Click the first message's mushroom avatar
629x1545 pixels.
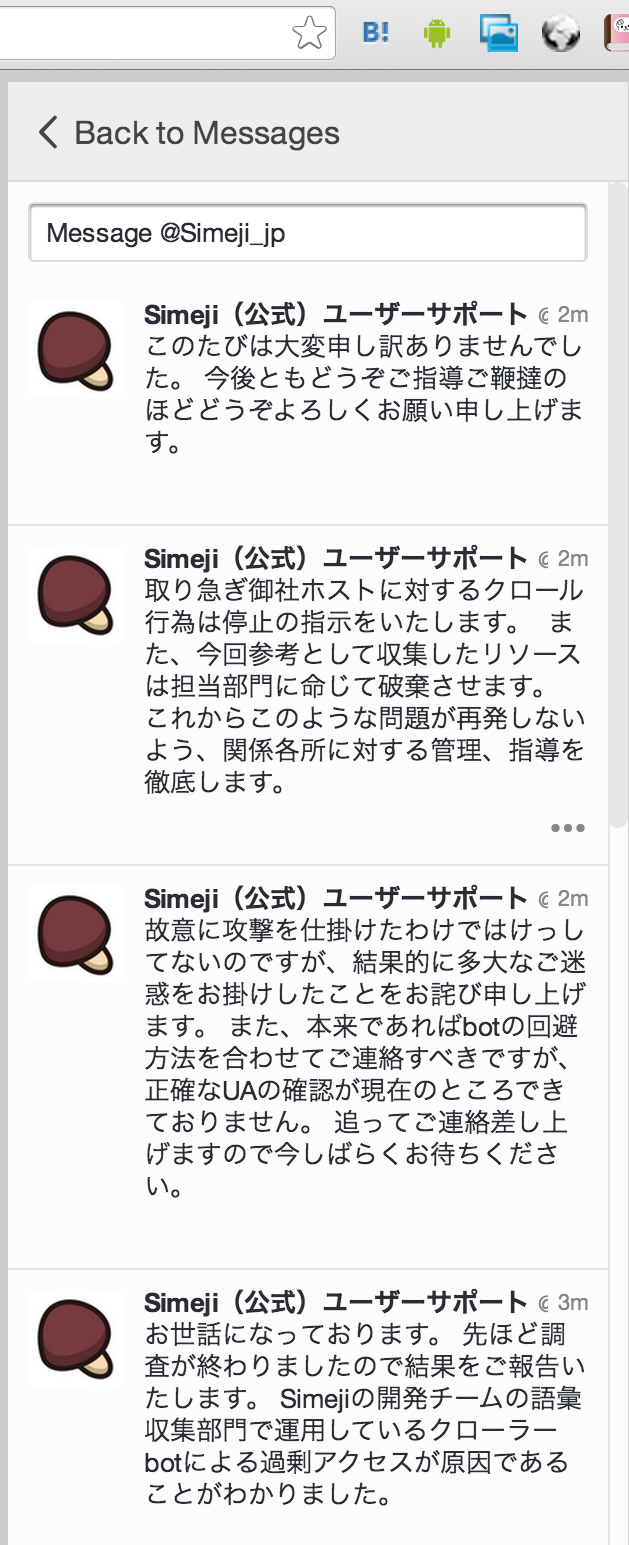76,351
